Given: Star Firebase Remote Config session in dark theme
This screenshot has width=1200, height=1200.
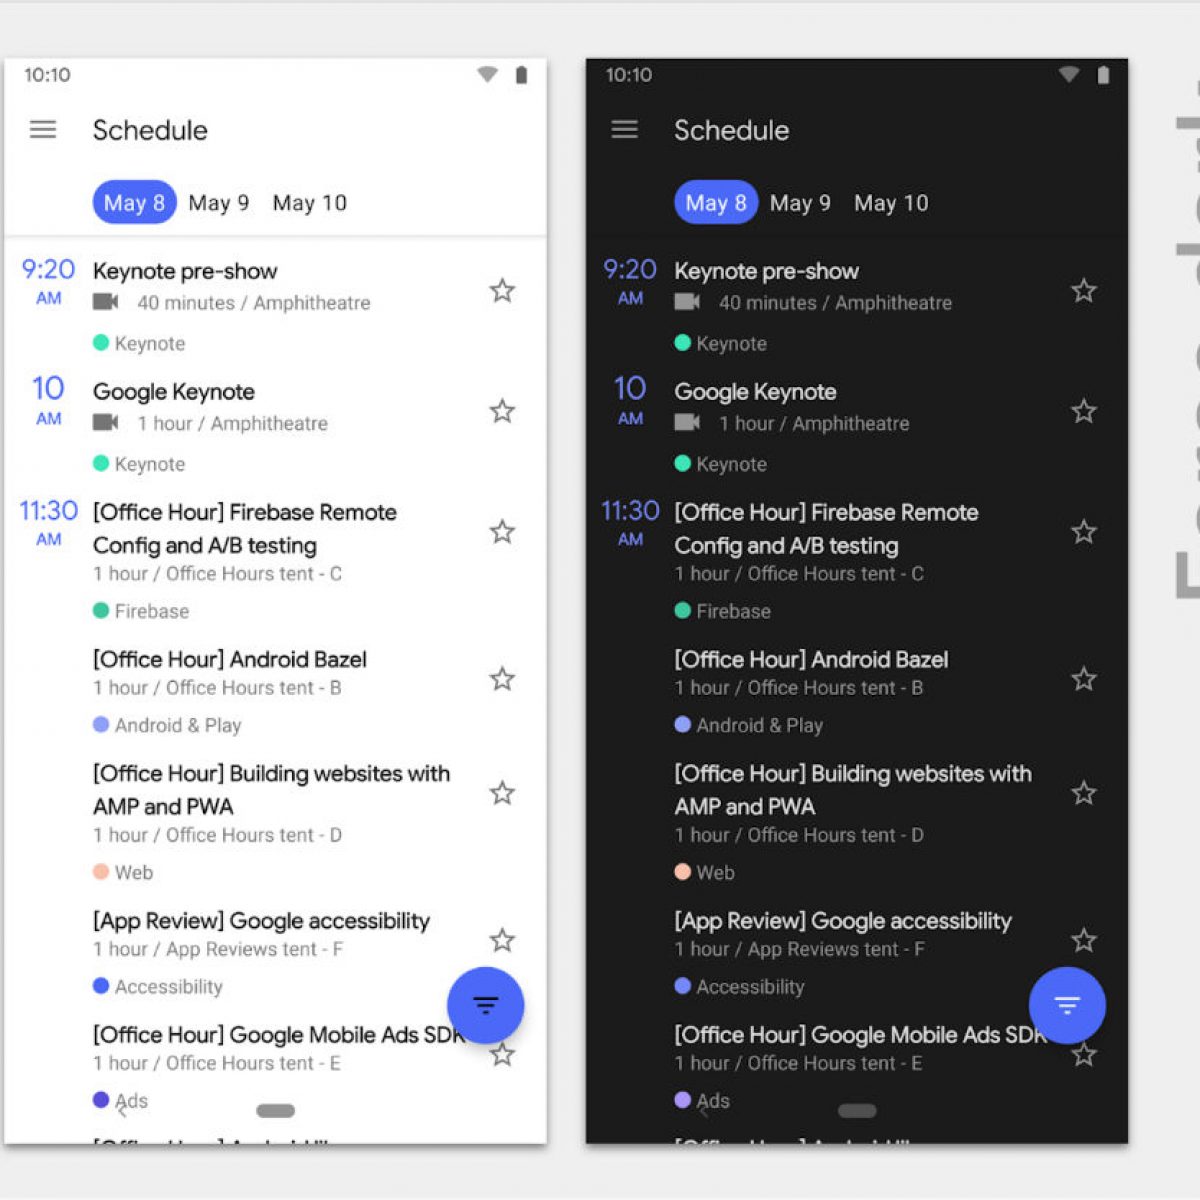Looking at the screenshot, I should 1084,532.
